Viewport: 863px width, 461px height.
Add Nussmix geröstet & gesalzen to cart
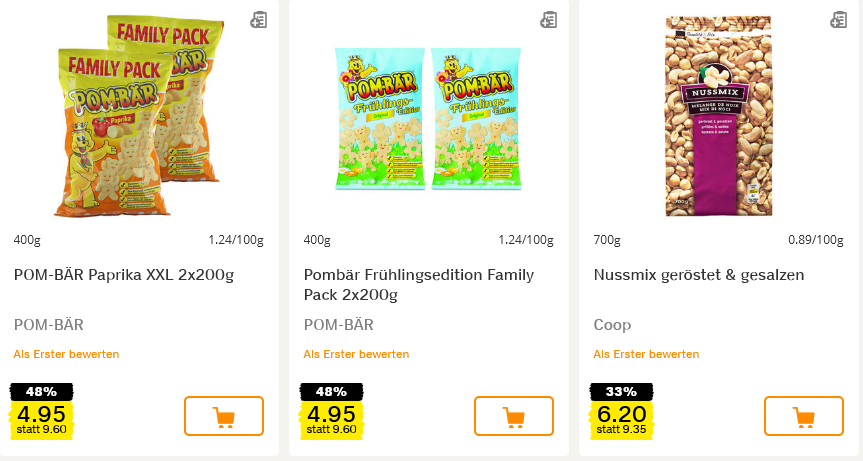(x=804, y=416)
